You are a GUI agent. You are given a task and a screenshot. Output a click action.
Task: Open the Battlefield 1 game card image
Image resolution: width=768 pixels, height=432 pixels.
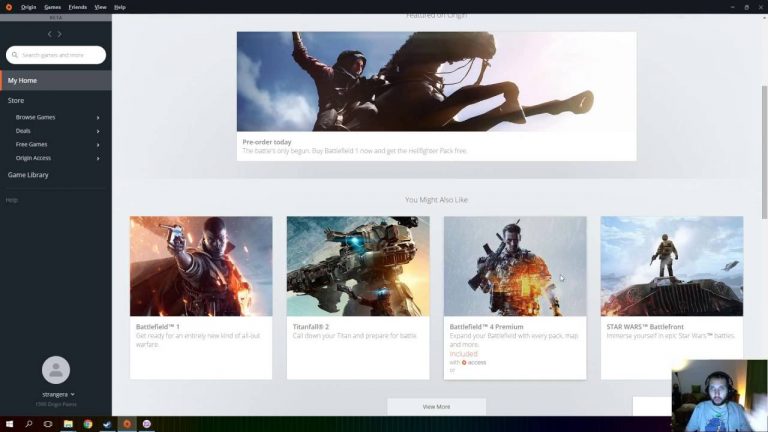pyautogui.click(x=201, y=266)
